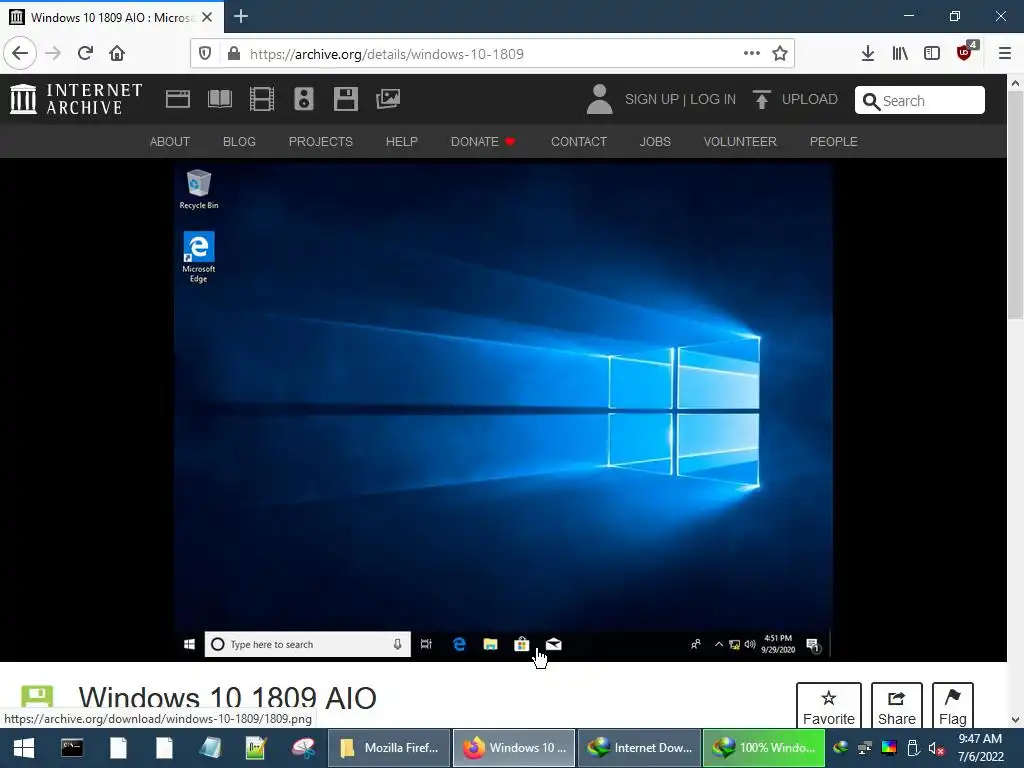
Task: Open the Texts book icon
Action: (219, 99)
